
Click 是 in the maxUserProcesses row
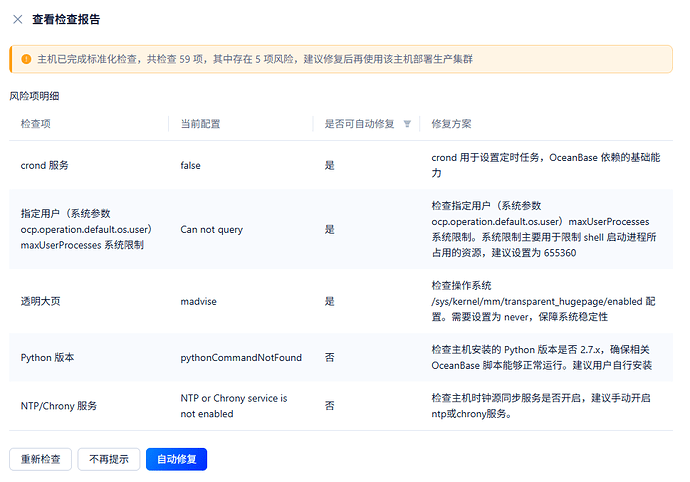[x=330, y=229]
